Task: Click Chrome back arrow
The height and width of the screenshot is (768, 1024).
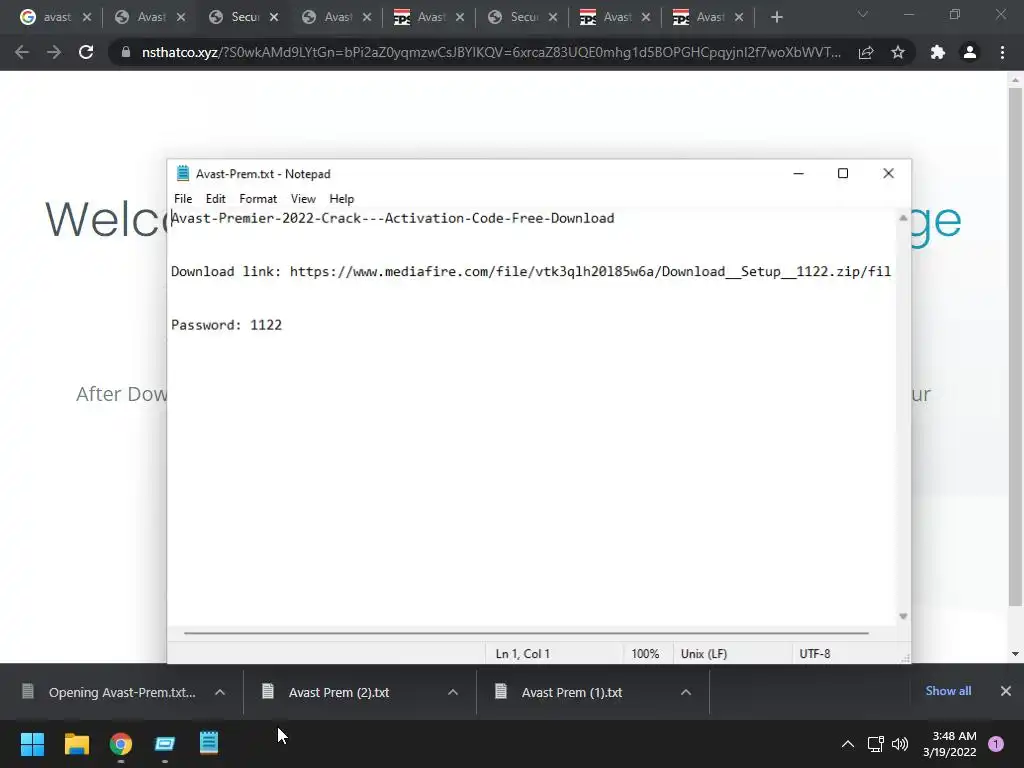Action: pyautogui.click(x=22, y=52)
